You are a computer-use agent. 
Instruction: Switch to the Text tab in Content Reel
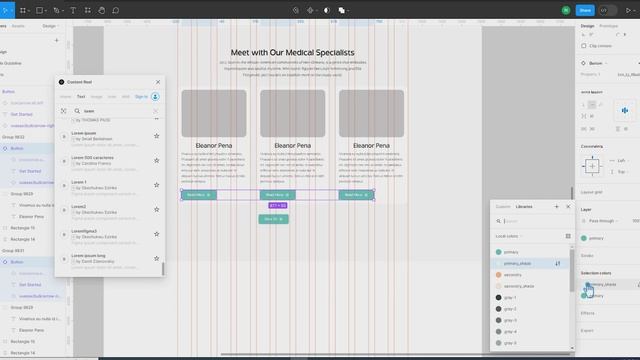(x=81, y=97)
